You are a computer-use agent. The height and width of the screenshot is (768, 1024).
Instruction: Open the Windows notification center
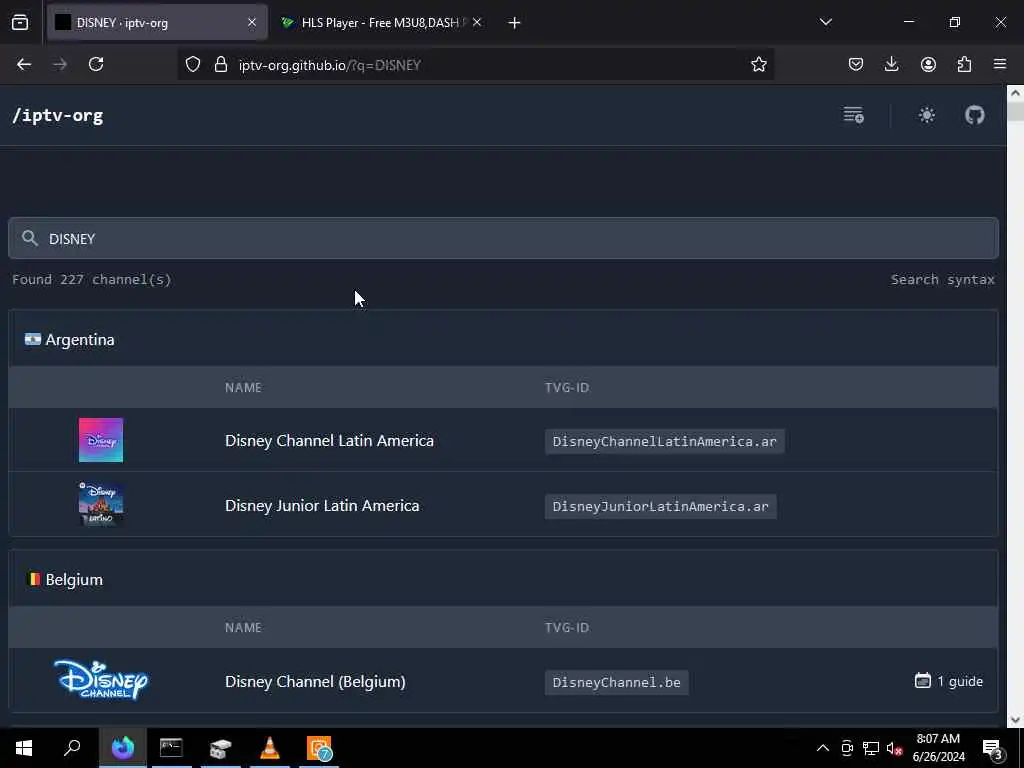coord(992,748)
